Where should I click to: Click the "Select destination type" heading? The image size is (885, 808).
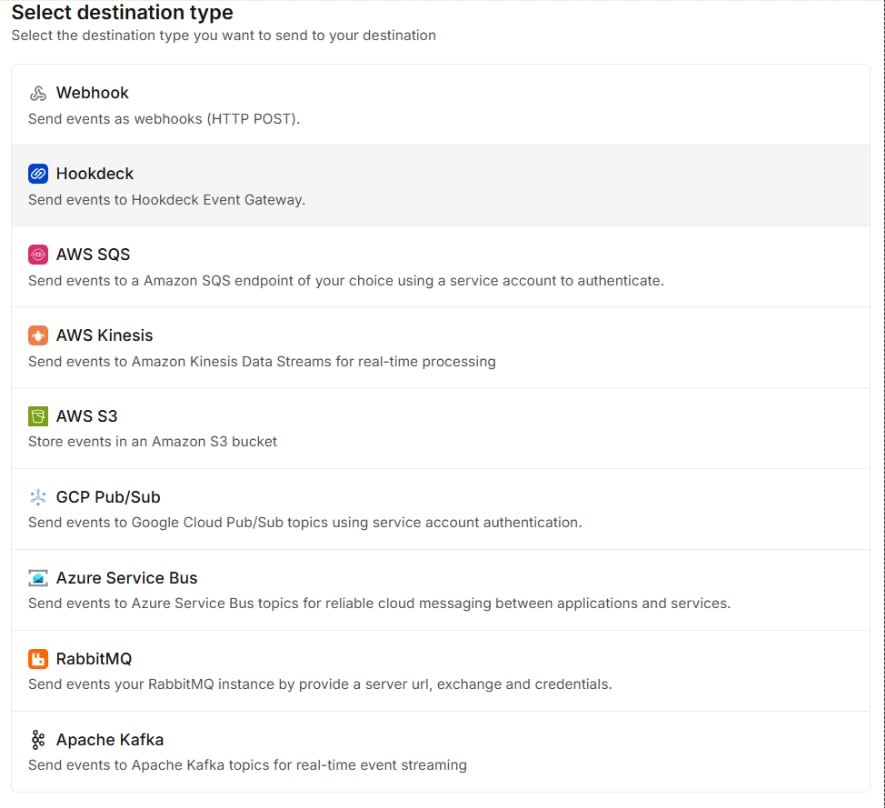[x=122, y=12]
